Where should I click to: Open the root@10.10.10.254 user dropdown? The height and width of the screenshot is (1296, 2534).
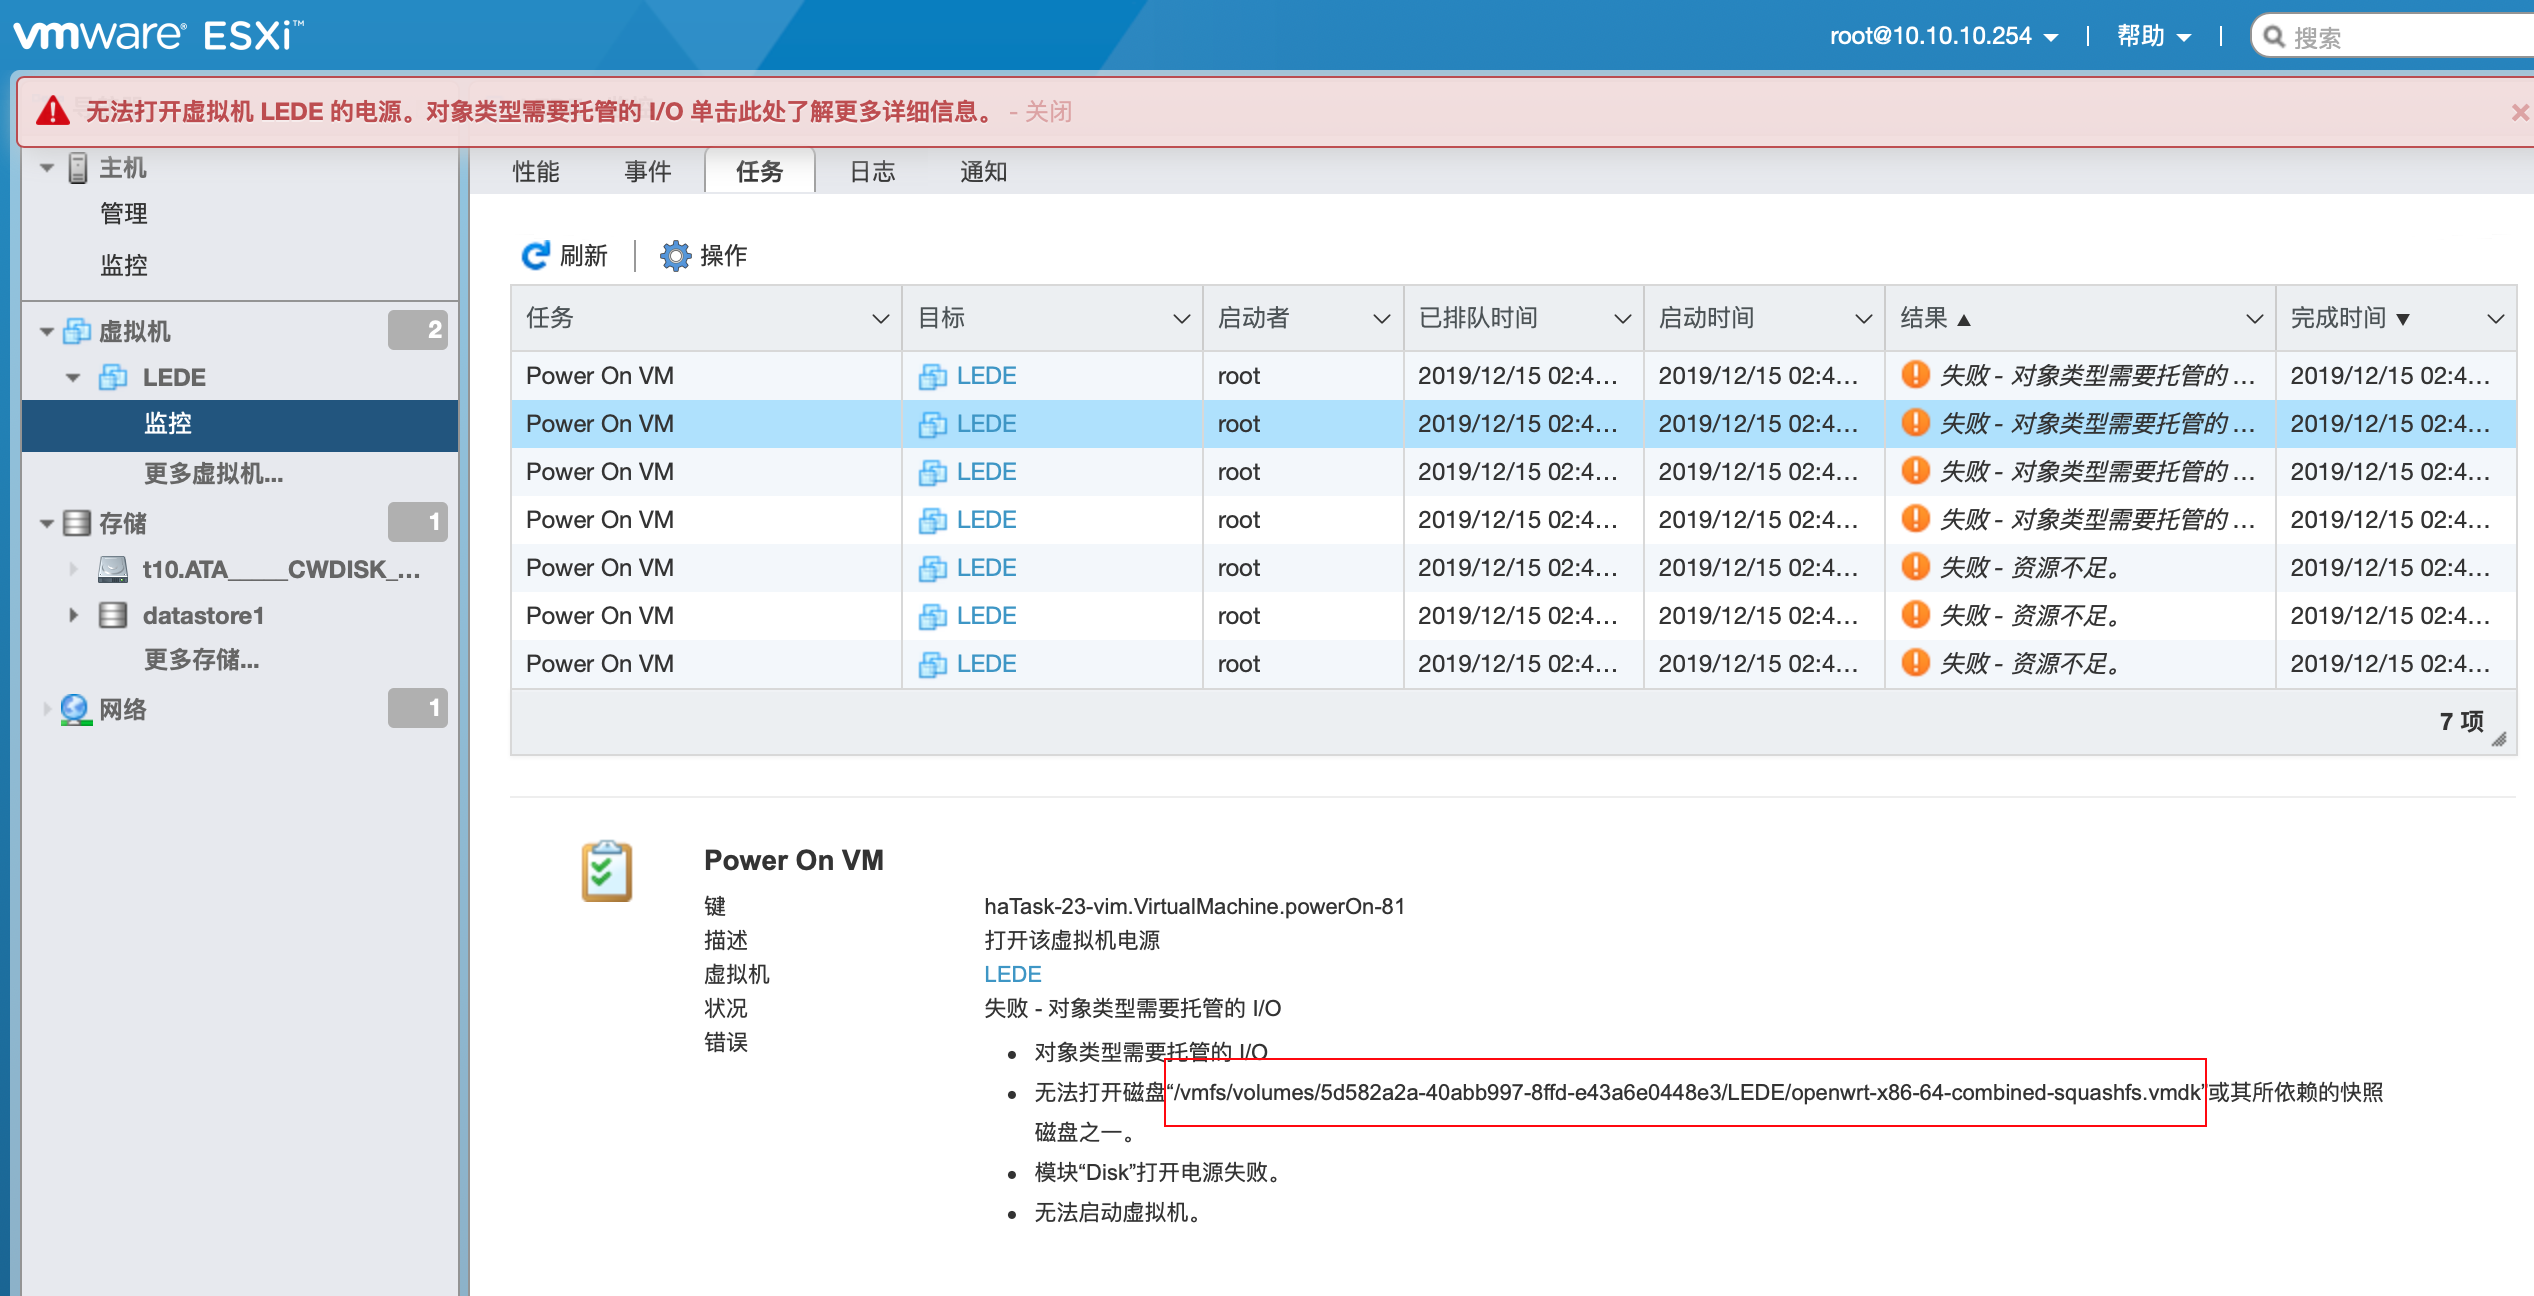1943,36
